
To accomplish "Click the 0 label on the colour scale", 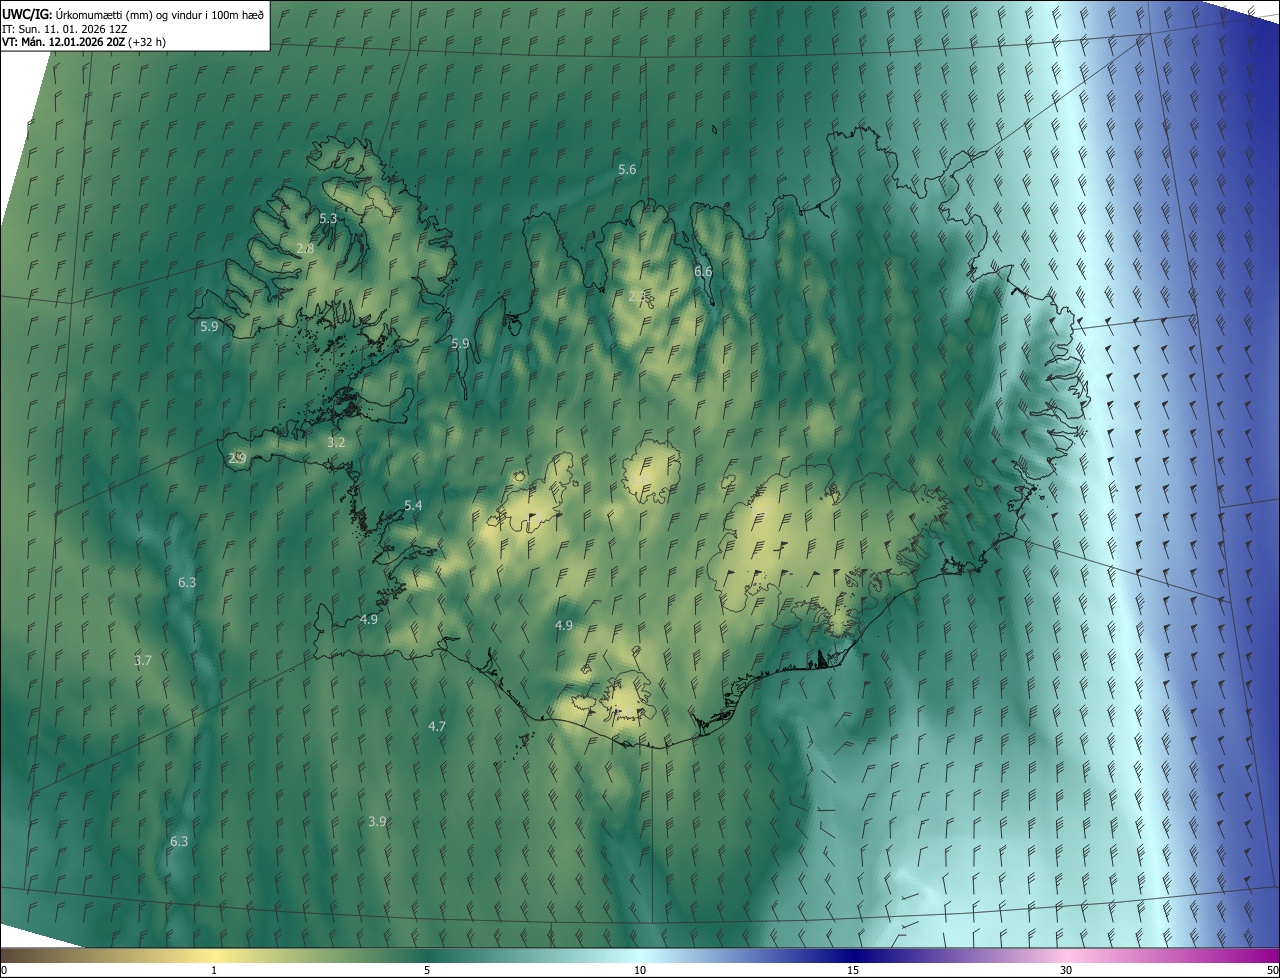I will pos(4,970).
